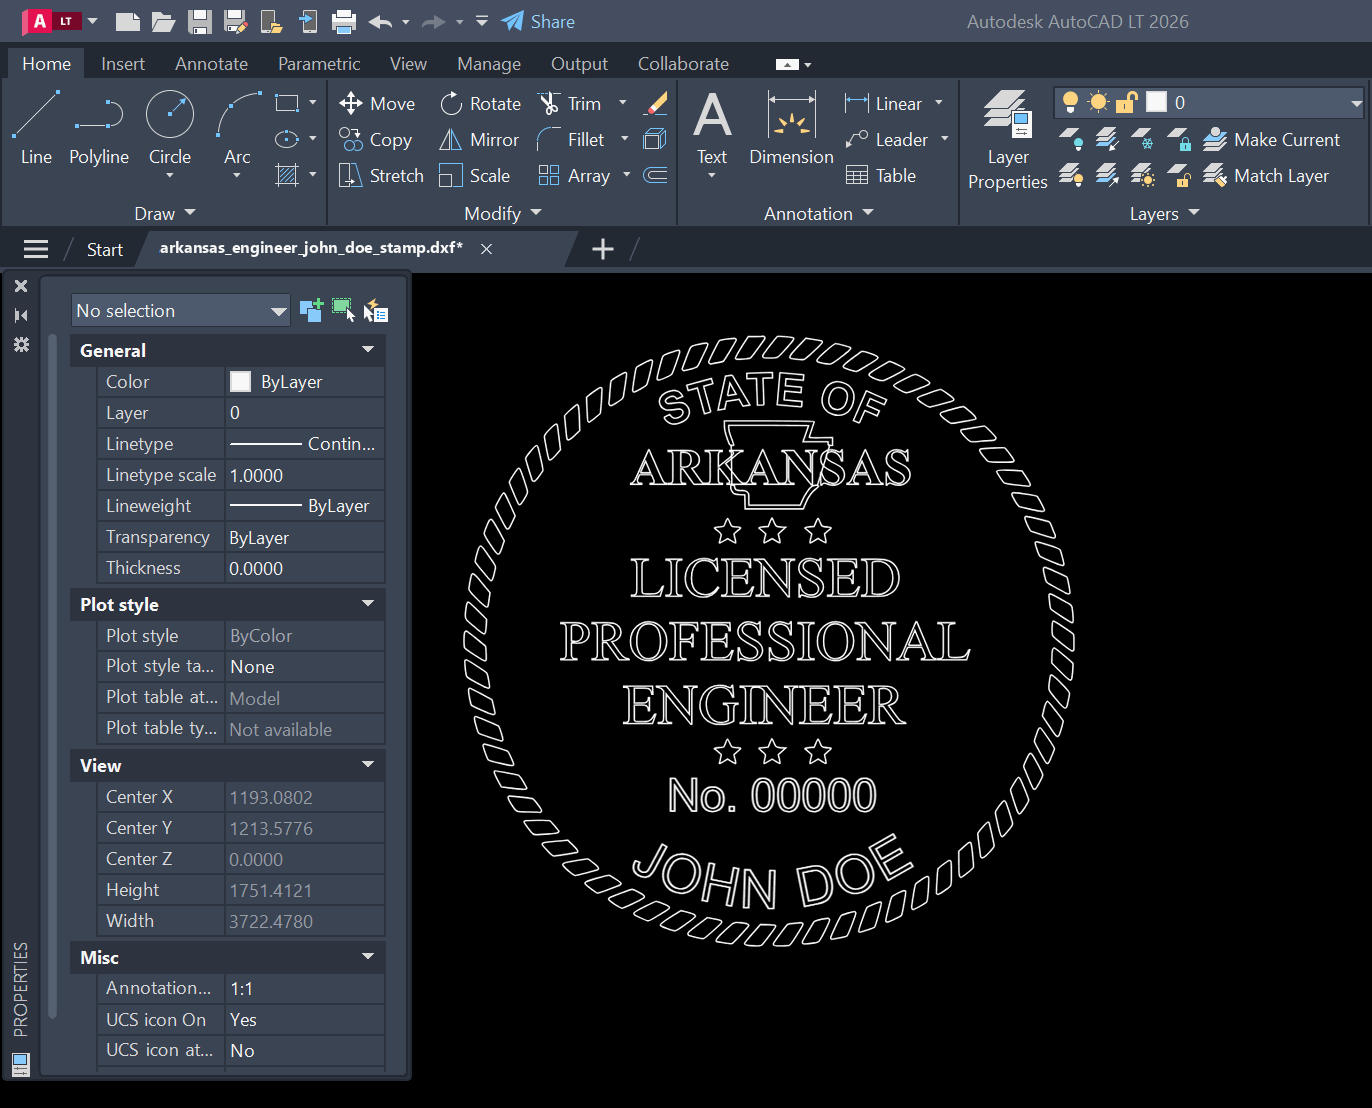Image resolution: width=1372 pixels, height=1108 pixels.
Task: Switch to the Manage ribbon tab
Action: point(489,63)
